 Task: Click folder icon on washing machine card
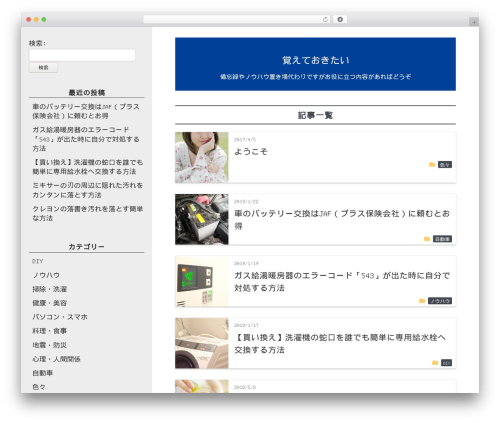[435, 363]
